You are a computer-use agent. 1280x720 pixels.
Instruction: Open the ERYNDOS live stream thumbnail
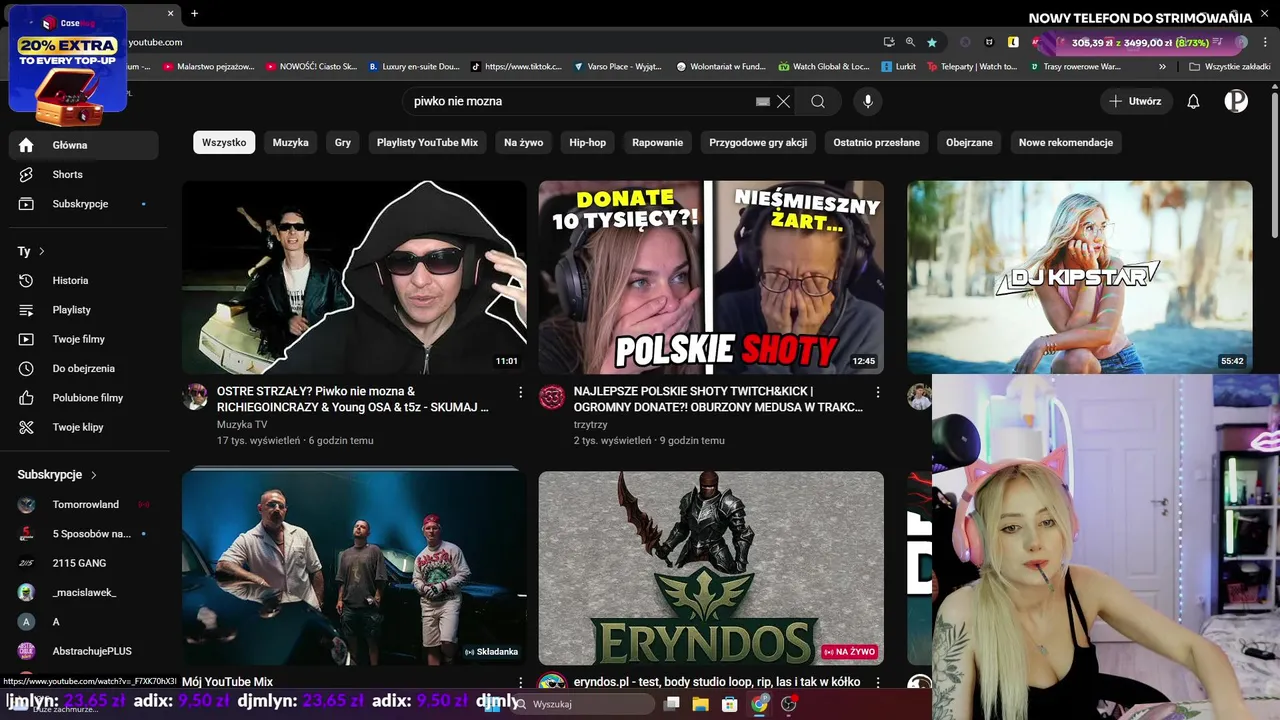click(x=711, y=568)
